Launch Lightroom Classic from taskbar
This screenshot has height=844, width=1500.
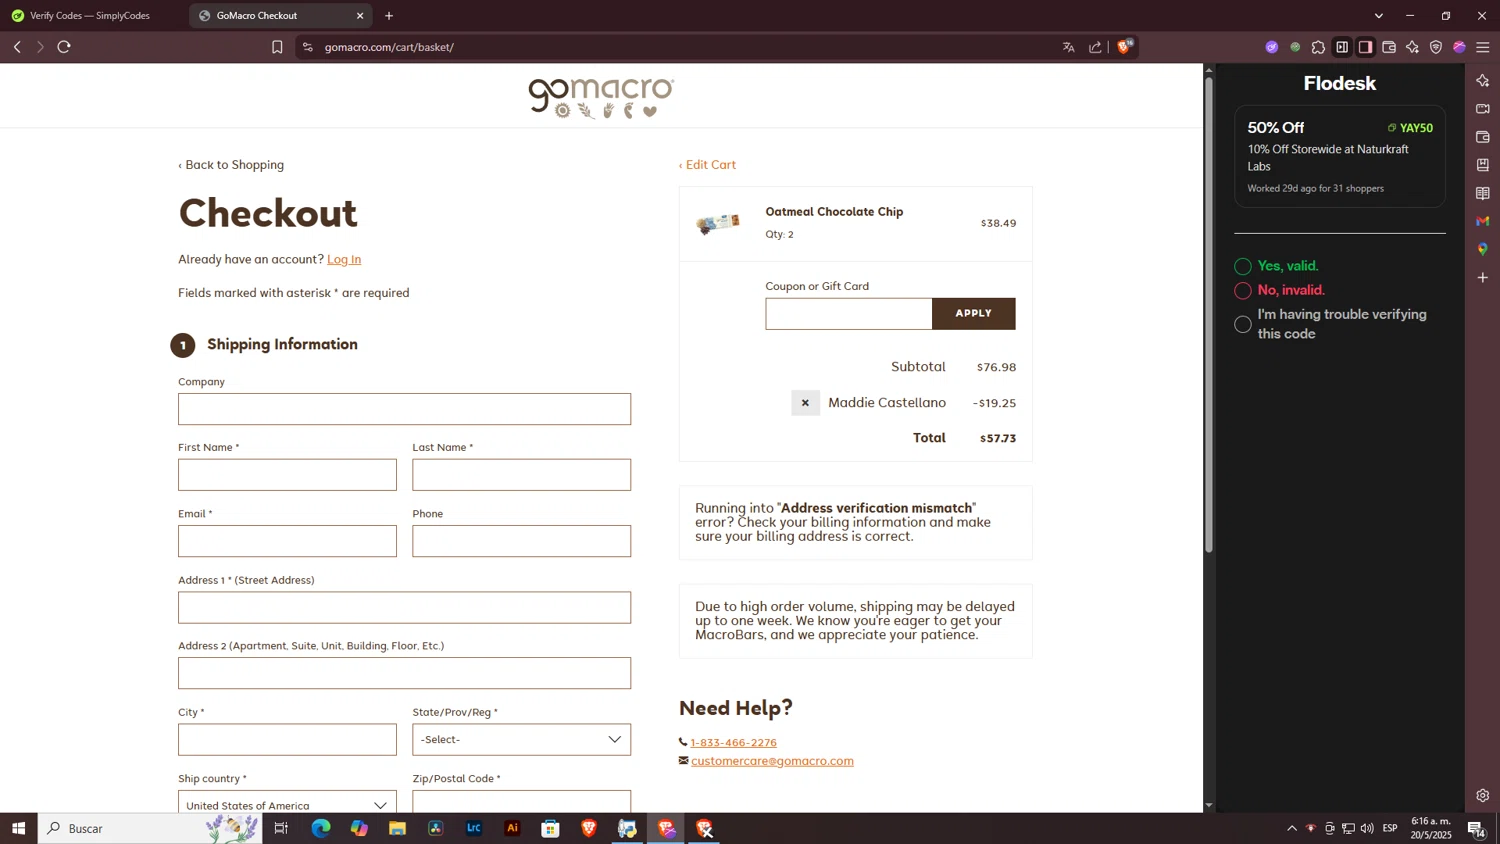[x=474, y=828]
